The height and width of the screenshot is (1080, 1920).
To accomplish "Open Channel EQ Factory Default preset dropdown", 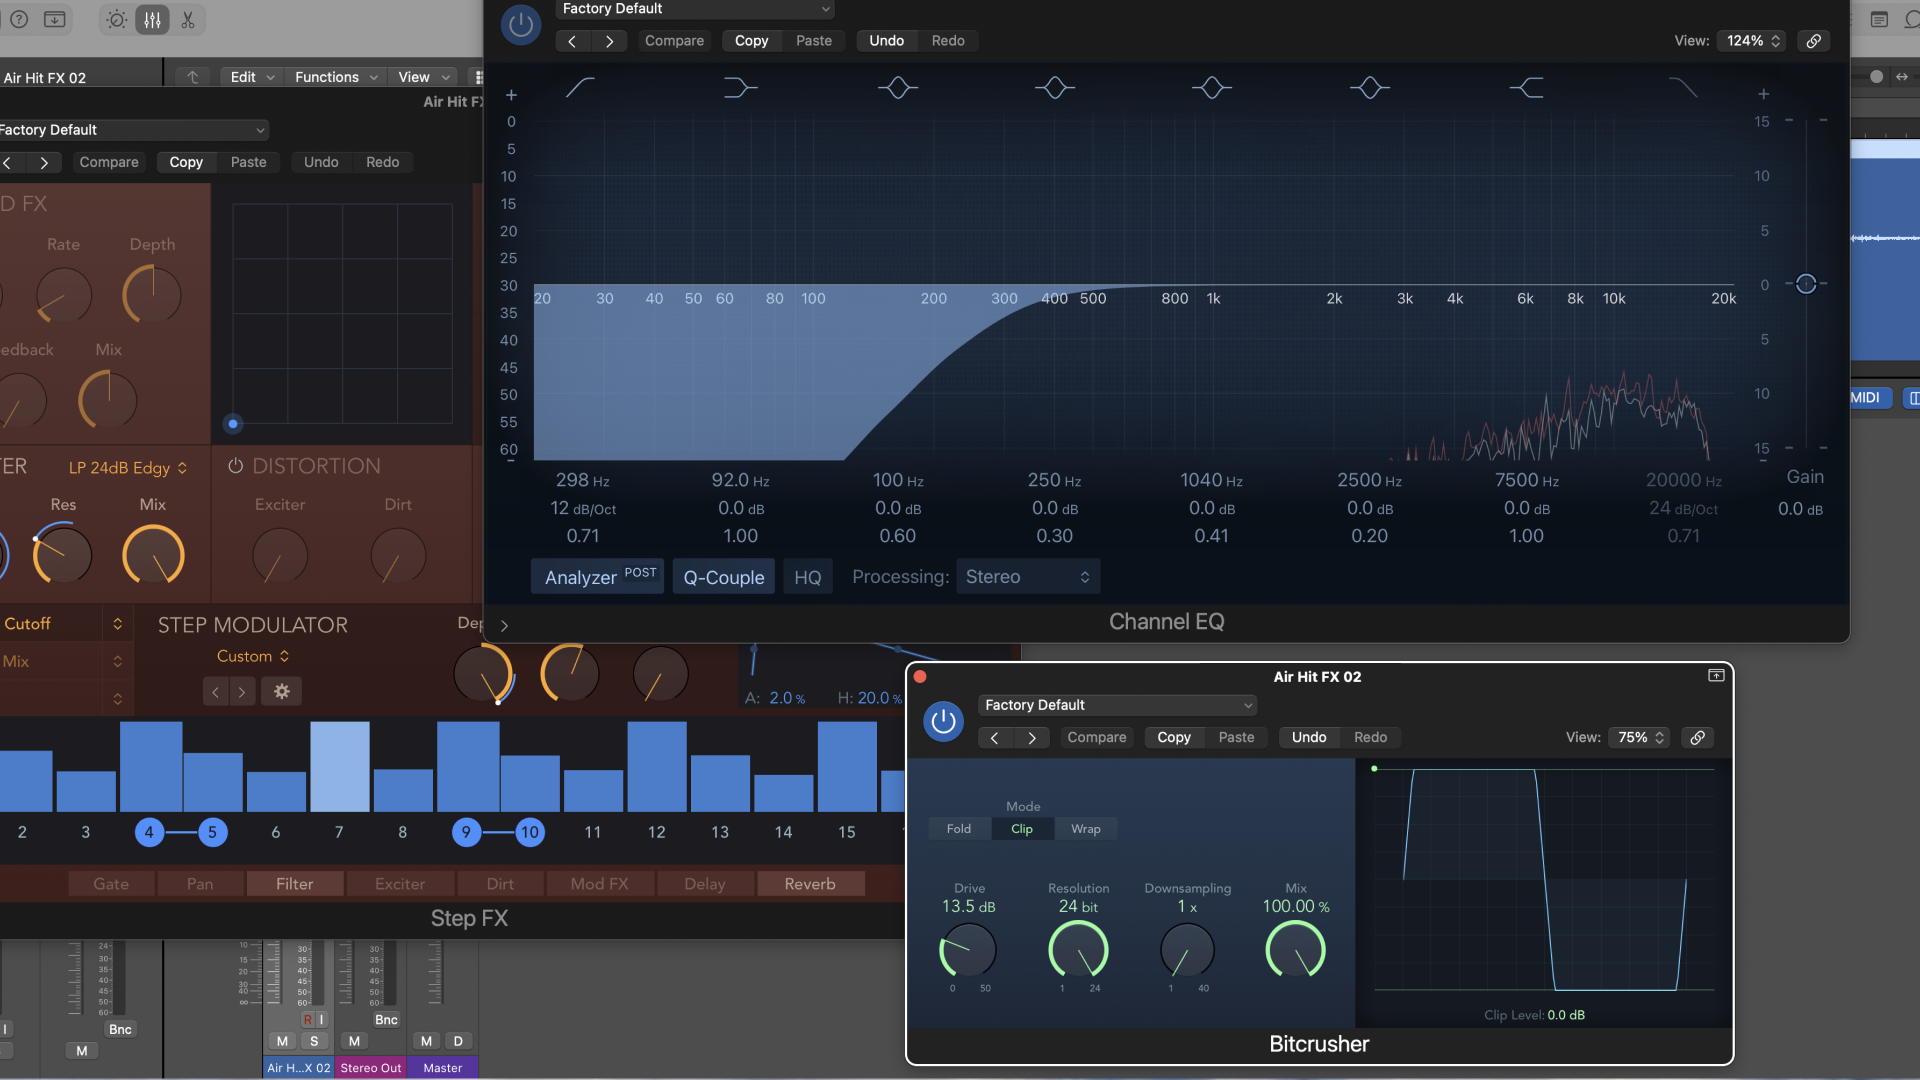I will pyautogui.click(x=695, y=9).
